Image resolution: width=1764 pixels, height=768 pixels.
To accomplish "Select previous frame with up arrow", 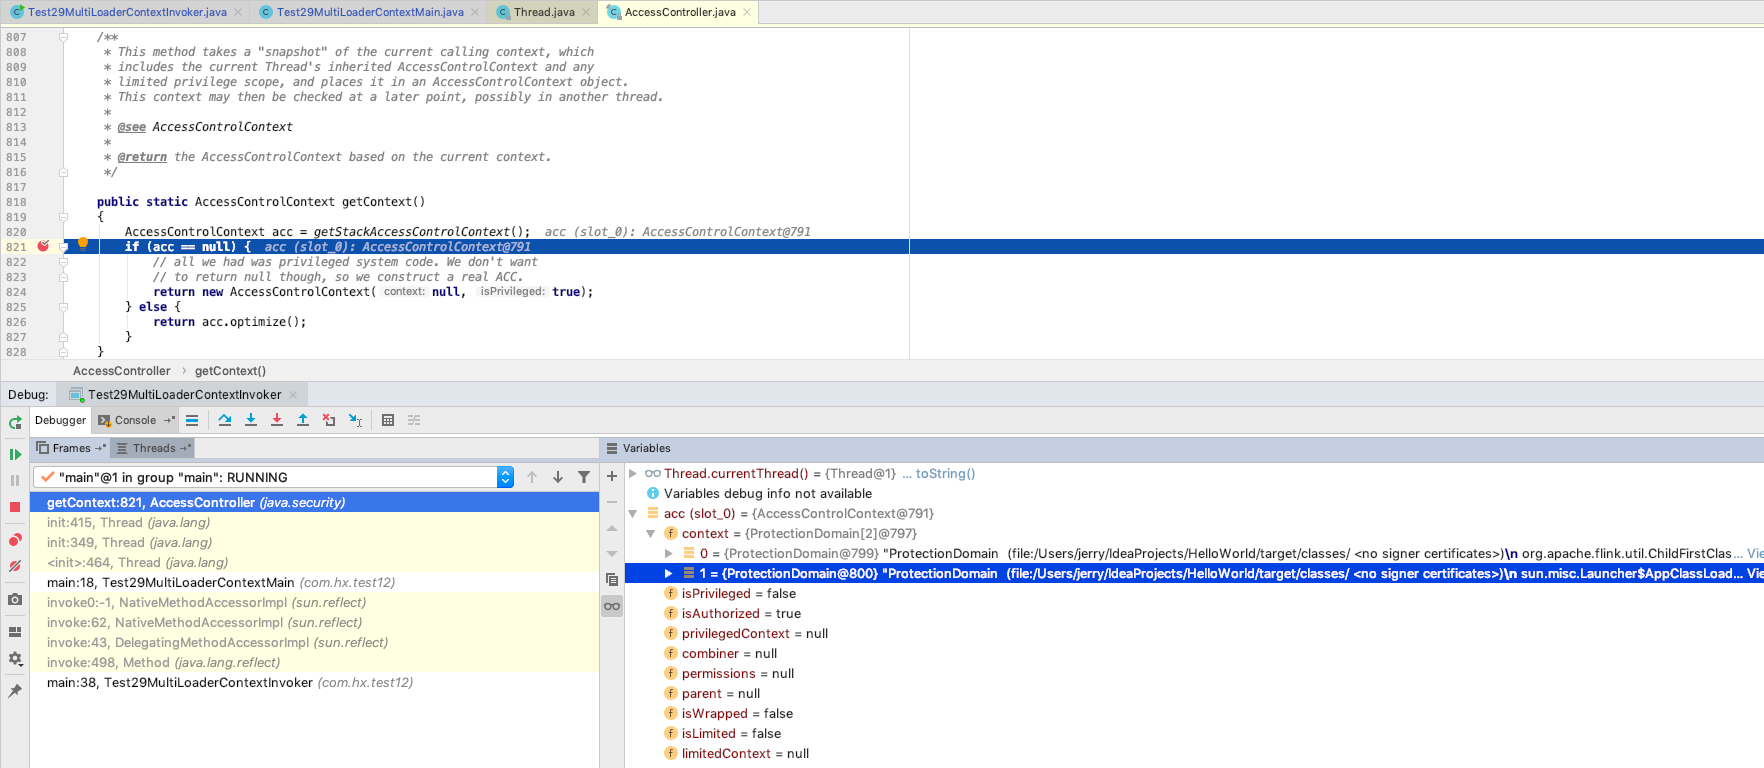I will tap(532, 477).
